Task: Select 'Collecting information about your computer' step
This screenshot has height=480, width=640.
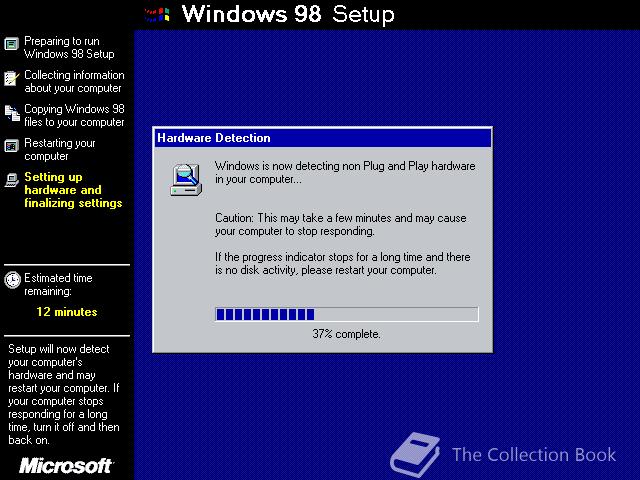Action: click(74, 81)
